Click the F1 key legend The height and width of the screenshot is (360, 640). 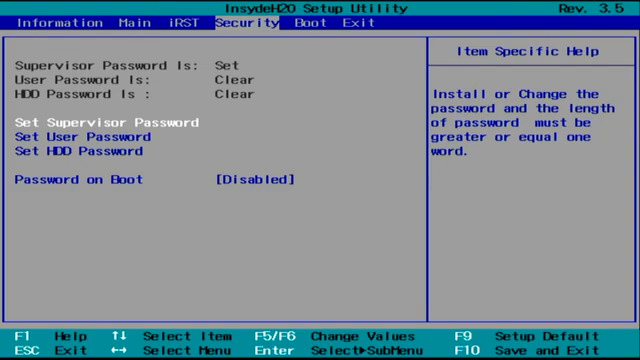tap(22, 336)
